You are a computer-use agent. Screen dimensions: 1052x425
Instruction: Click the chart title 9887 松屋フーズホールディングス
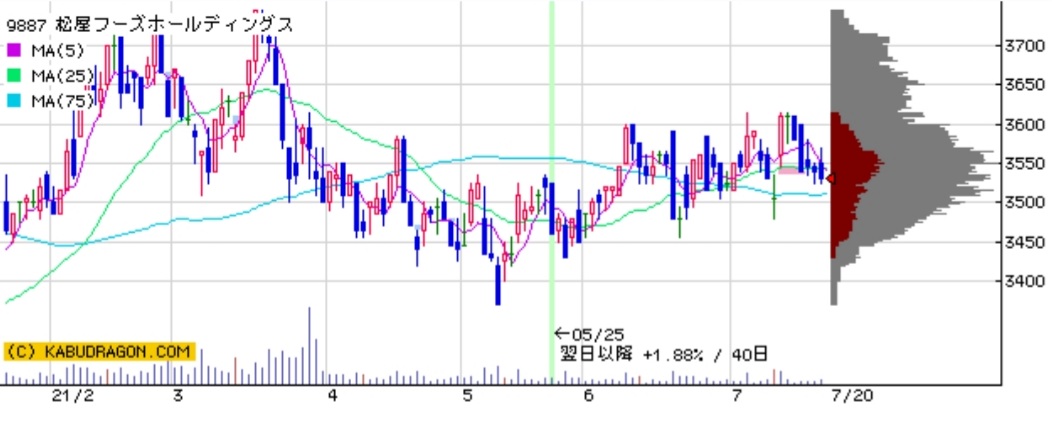pyautogui.click(x=150, y=25)
